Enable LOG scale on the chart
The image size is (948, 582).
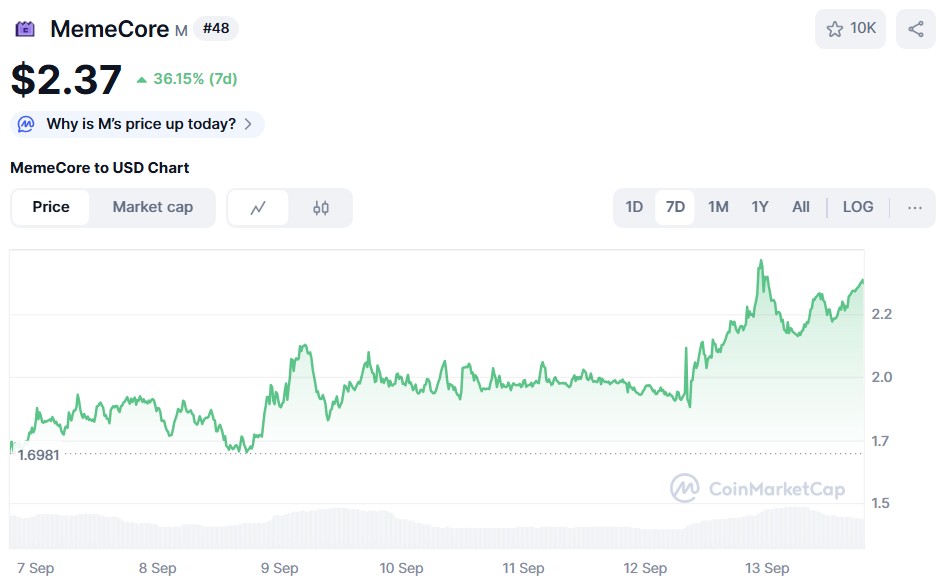[858, 207]
